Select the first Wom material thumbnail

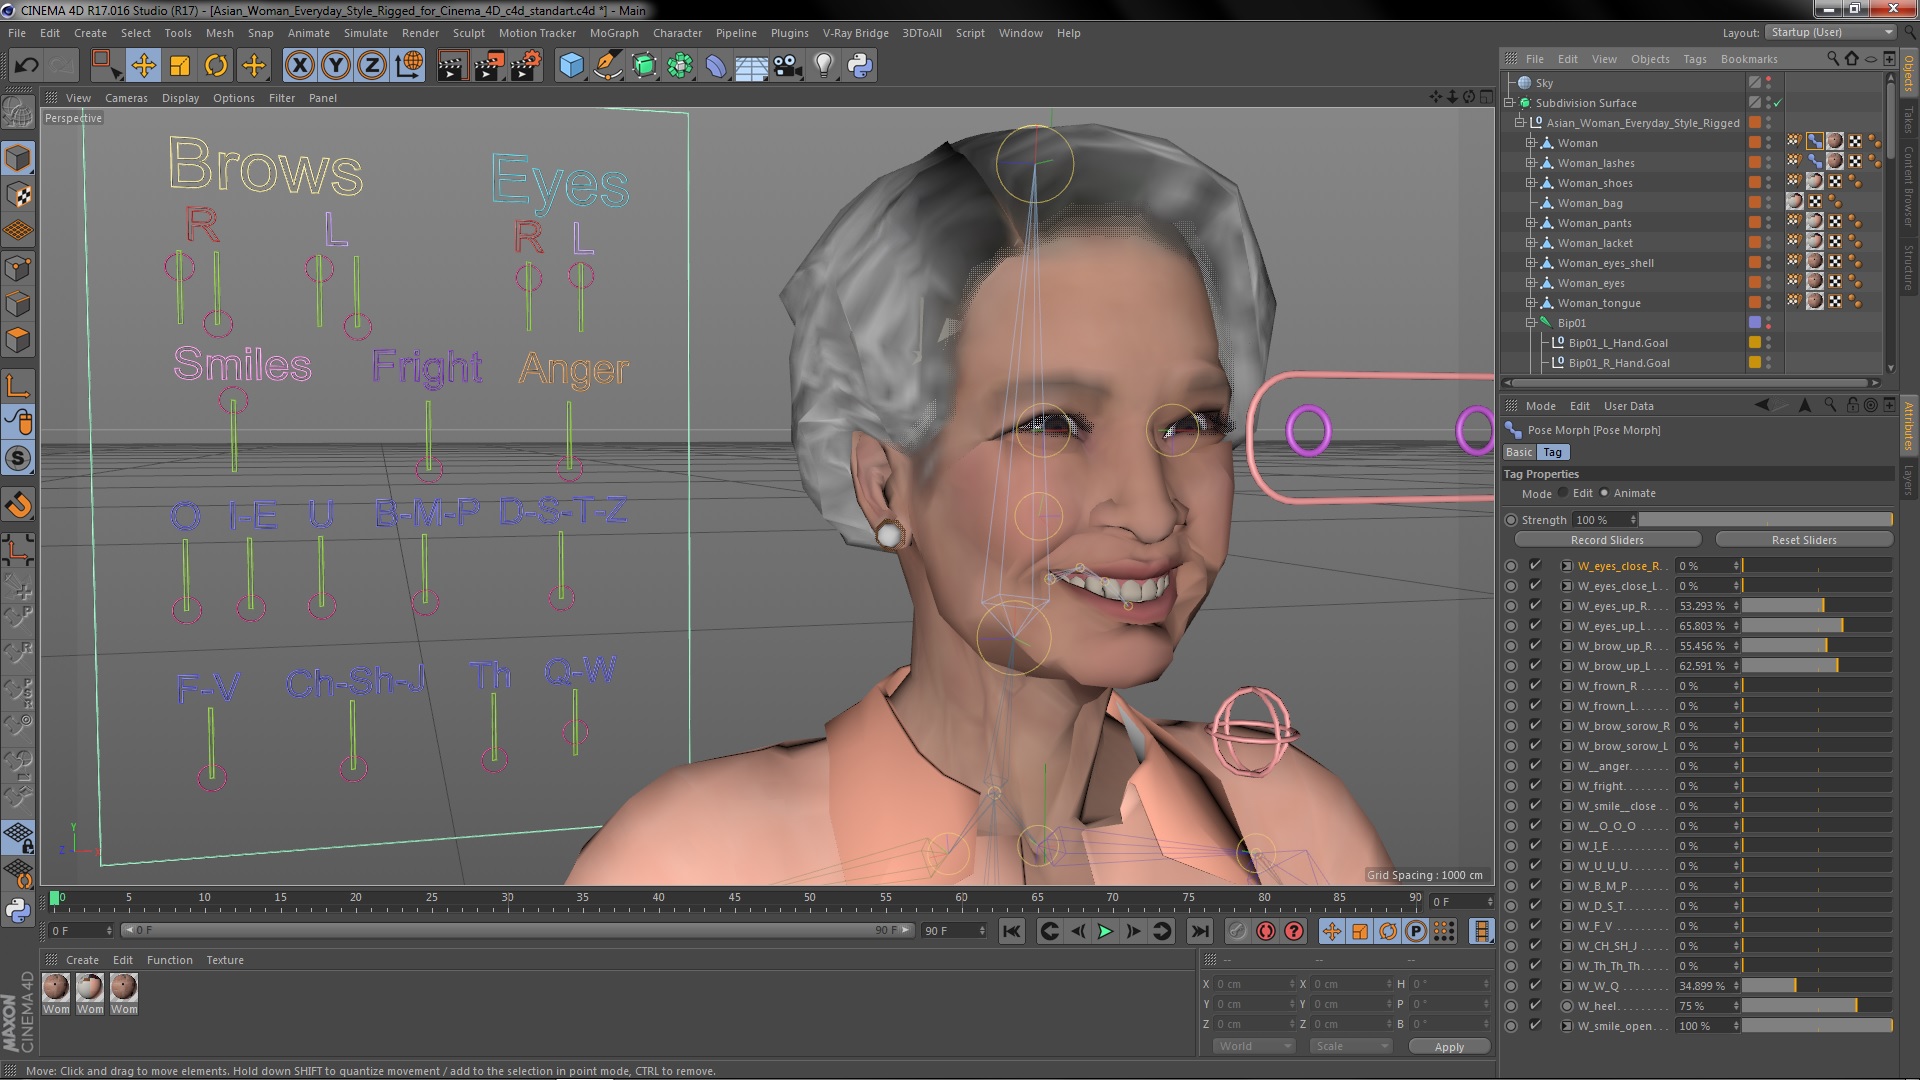point(56,988)
